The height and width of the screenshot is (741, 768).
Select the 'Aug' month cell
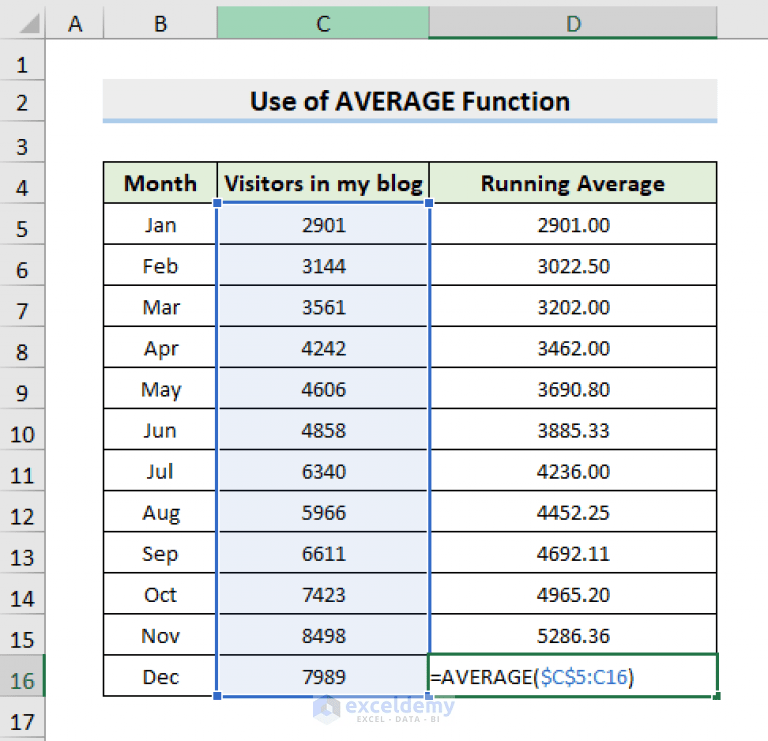(x=160, y=512)
